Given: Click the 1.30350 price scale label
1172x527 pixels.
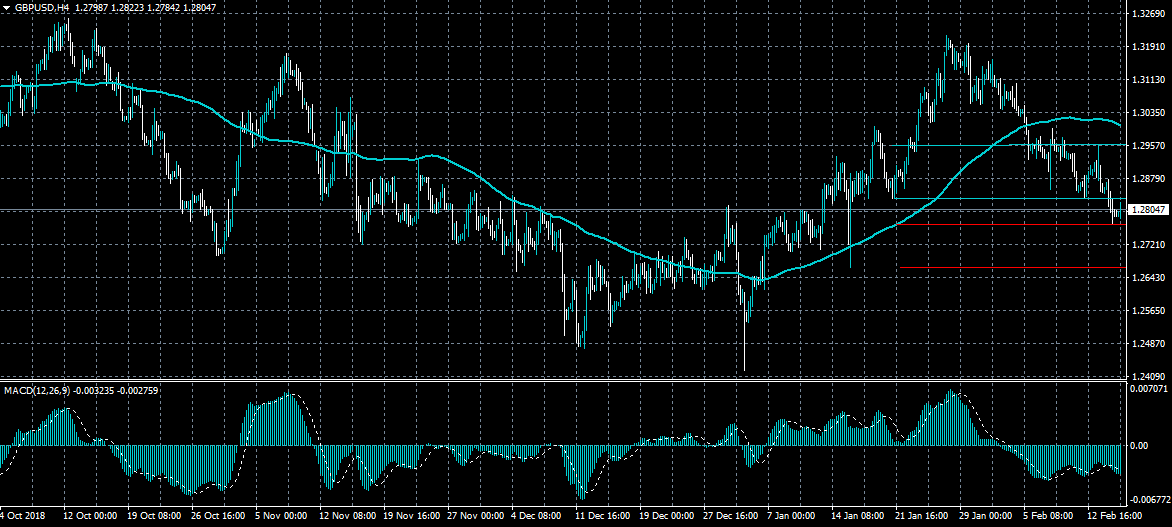Looking at the screenshot, I should (1148, 113).
